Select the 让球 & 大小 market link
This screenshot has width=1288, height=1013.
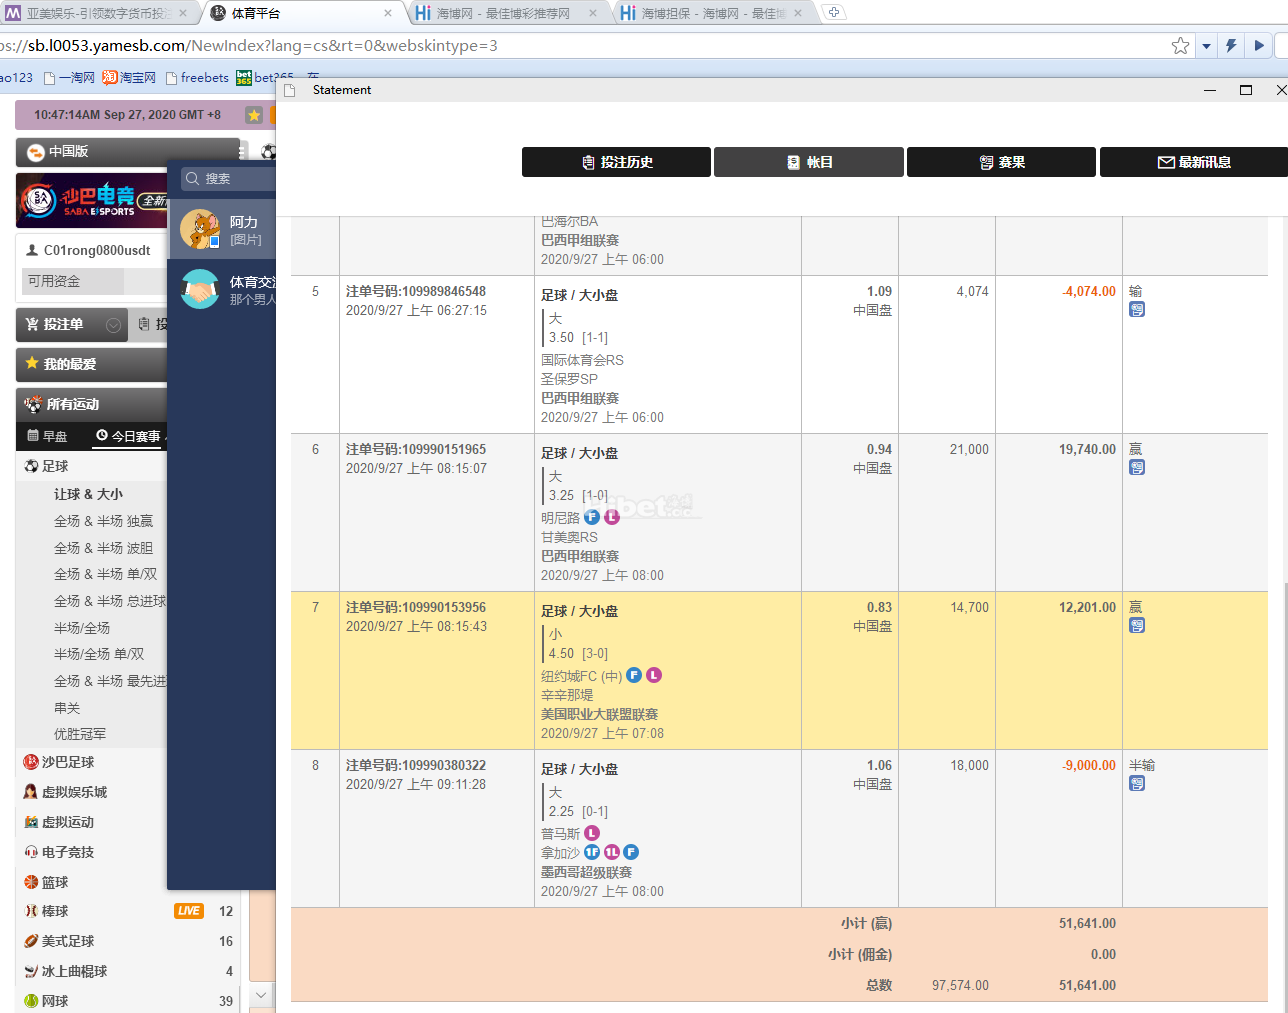(x=88, y=494)
